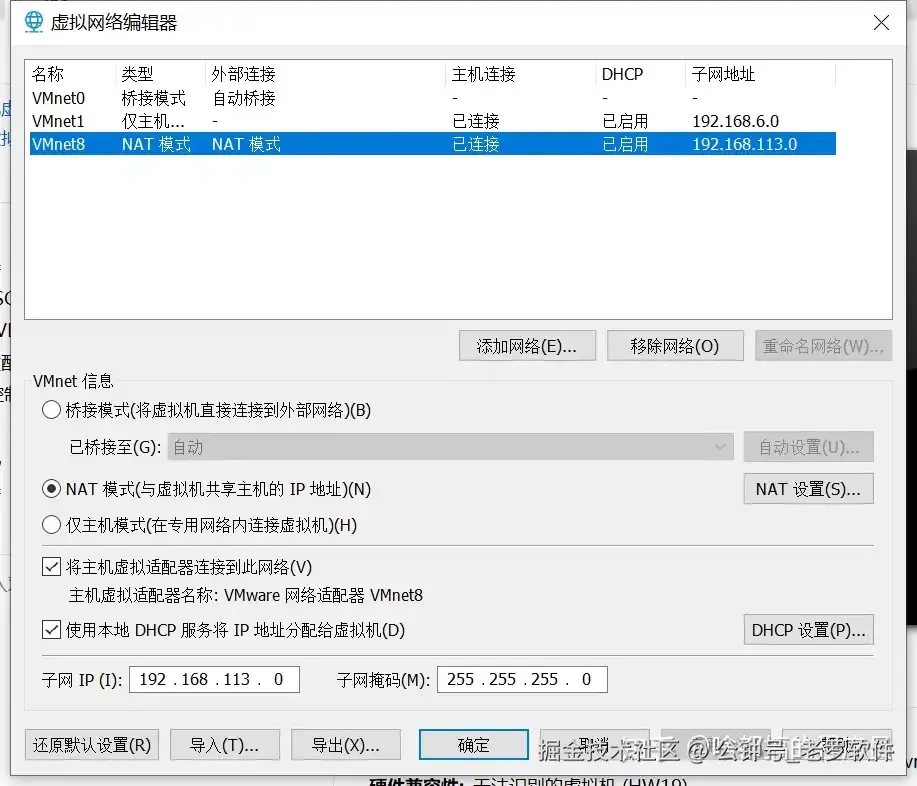Open NAT 设置(S)... dialog
The width and height of the screenshot is (917, 786).
(x=809, y=488)
